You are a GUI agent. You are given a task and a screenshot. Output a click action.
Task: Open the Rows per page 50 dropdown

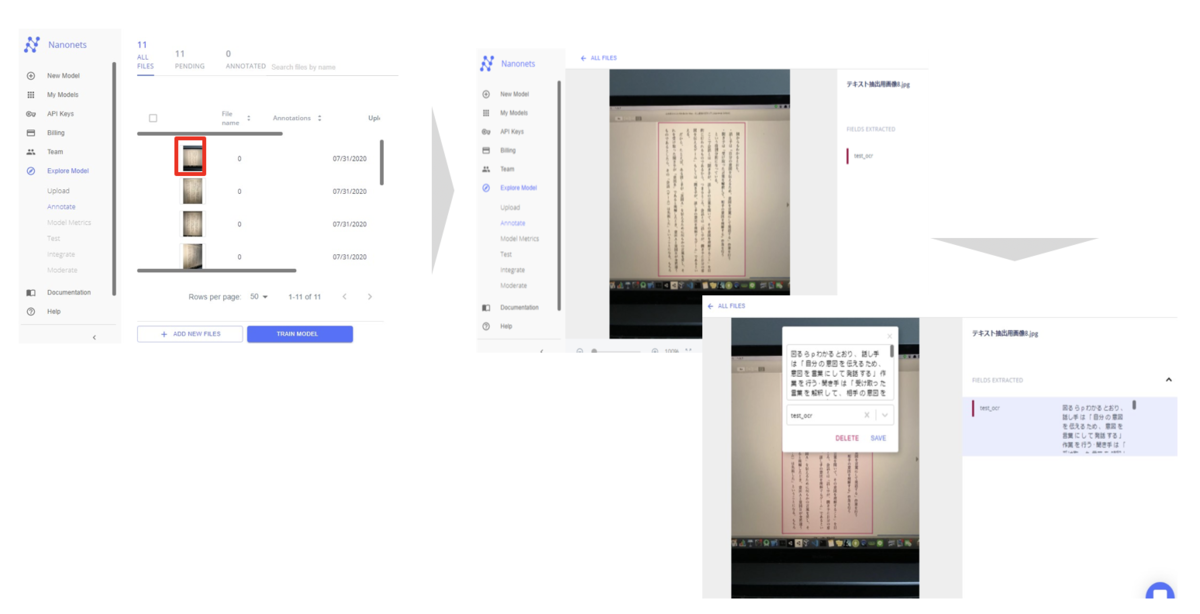(x=259, y=297)
